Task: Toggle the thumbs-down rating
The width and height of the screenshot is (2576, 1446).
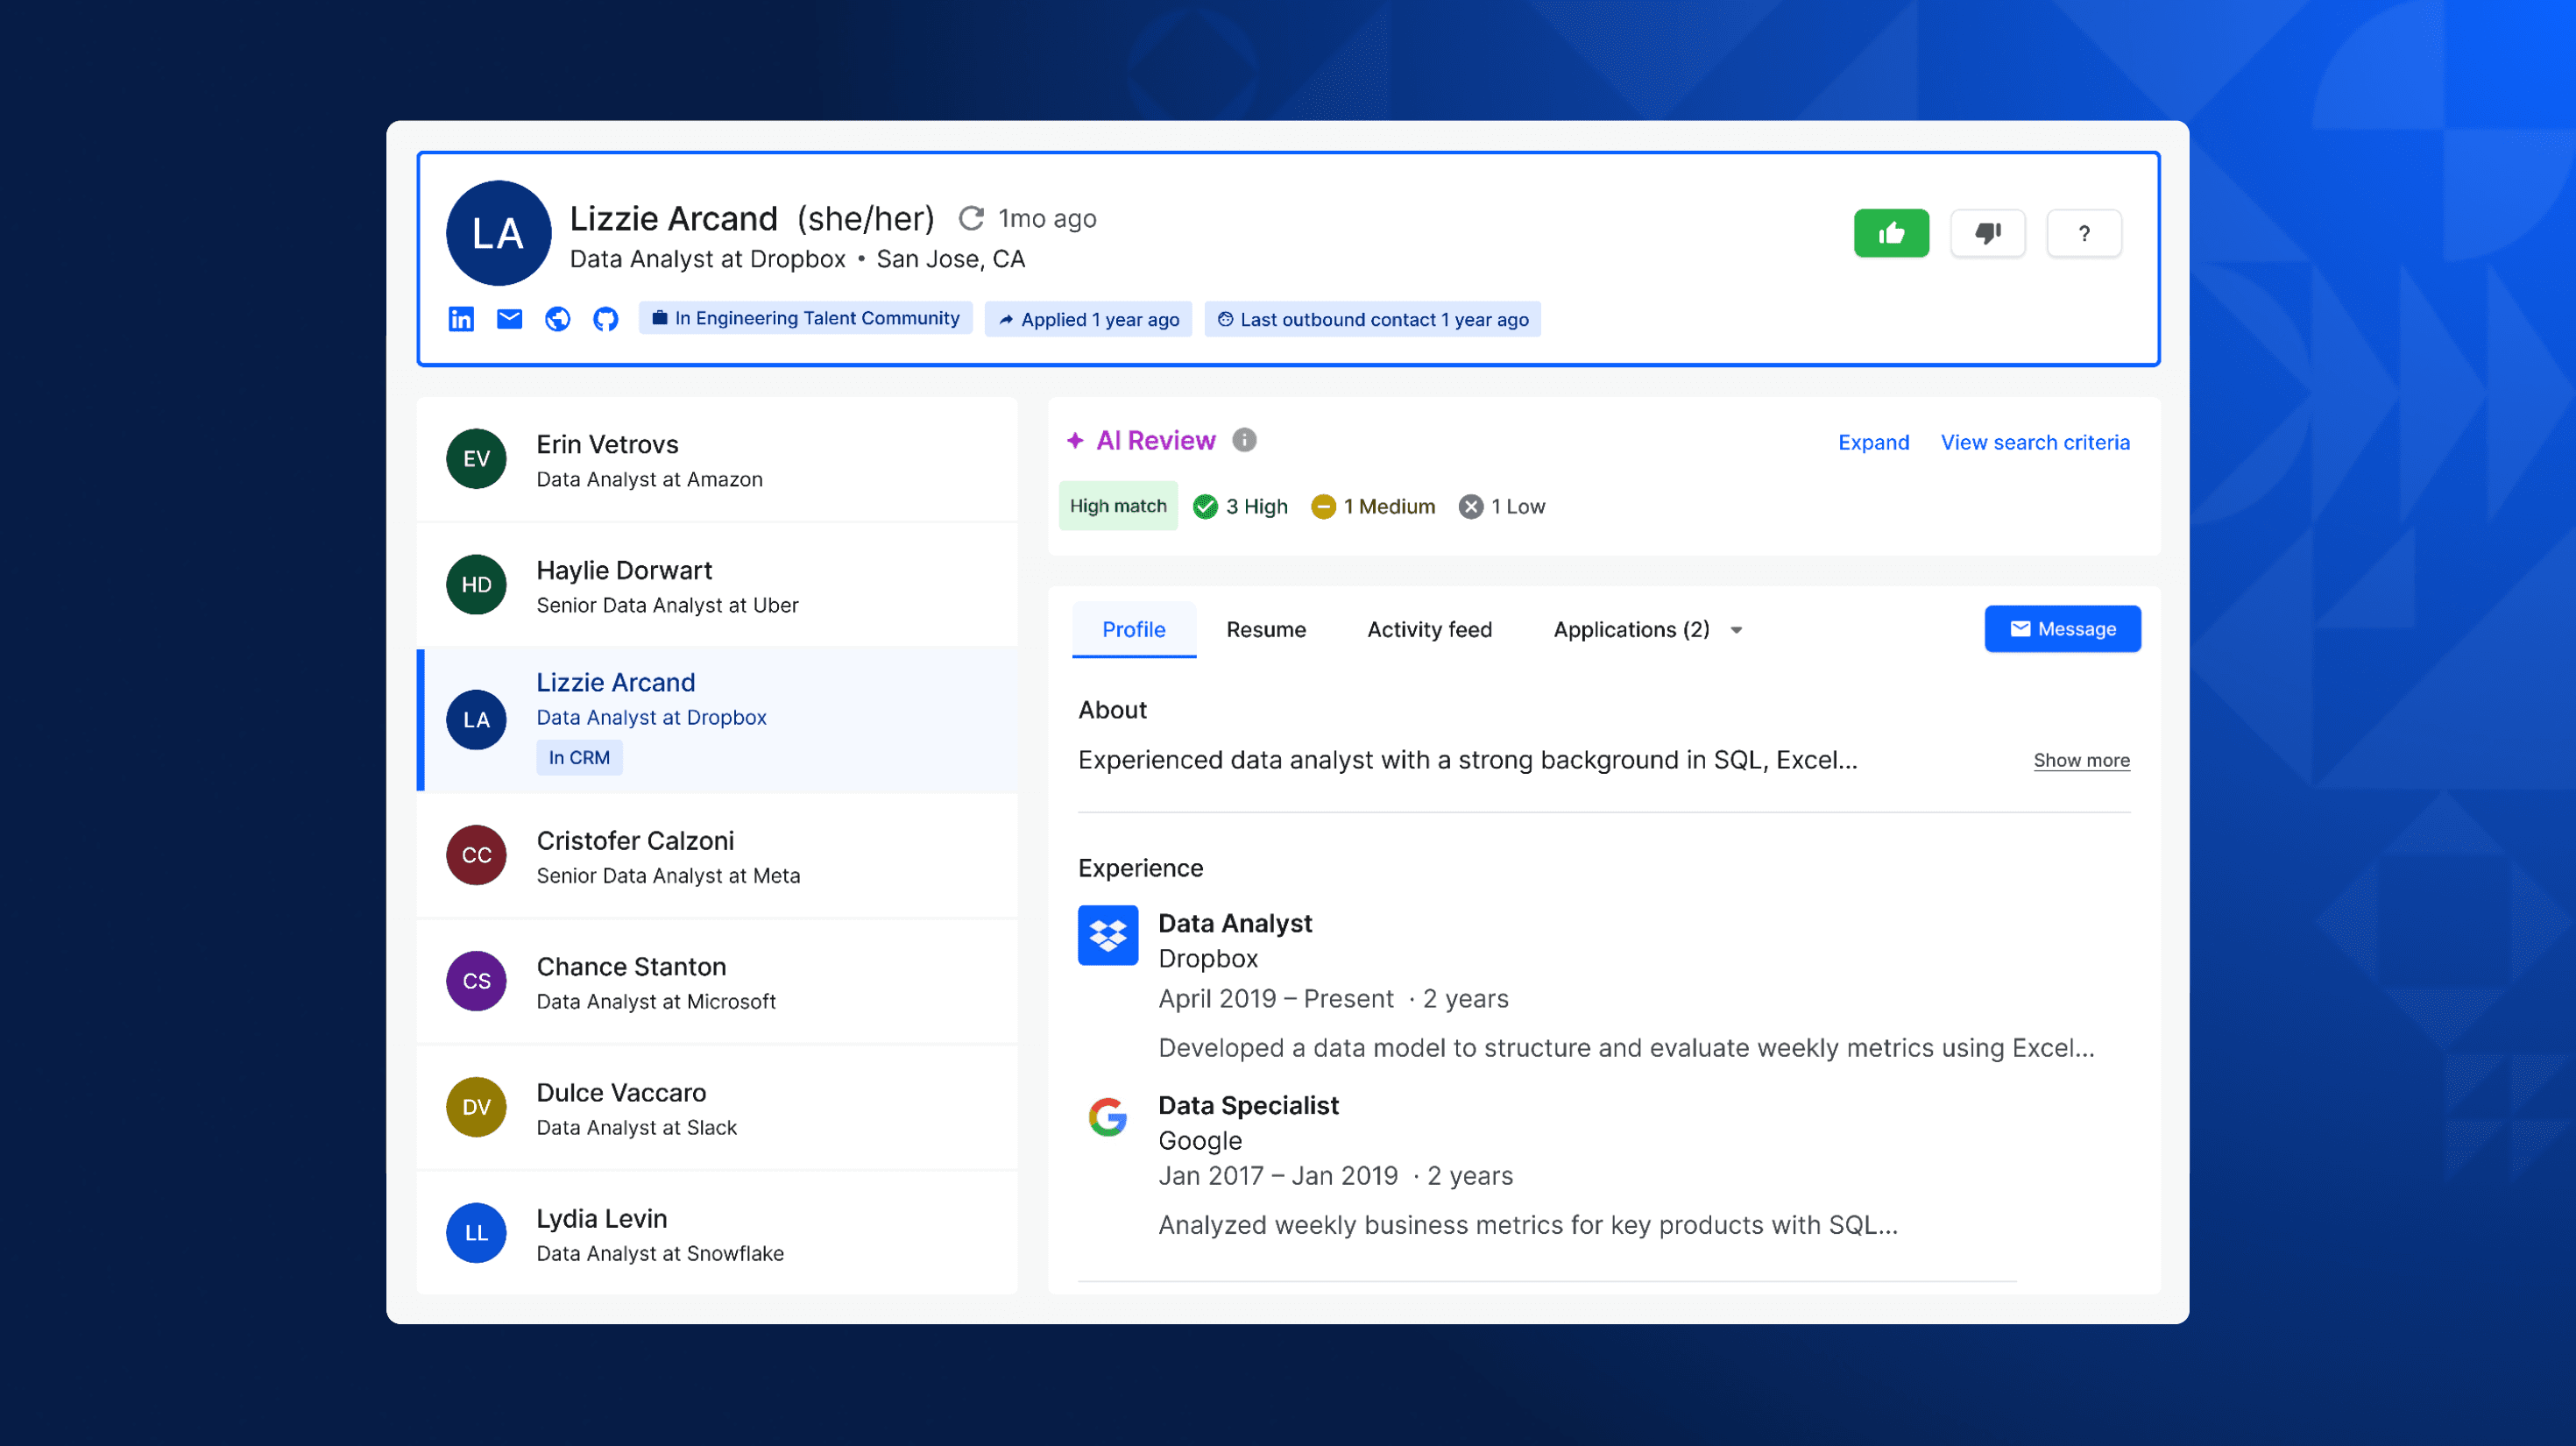Action: point(1987,233)
